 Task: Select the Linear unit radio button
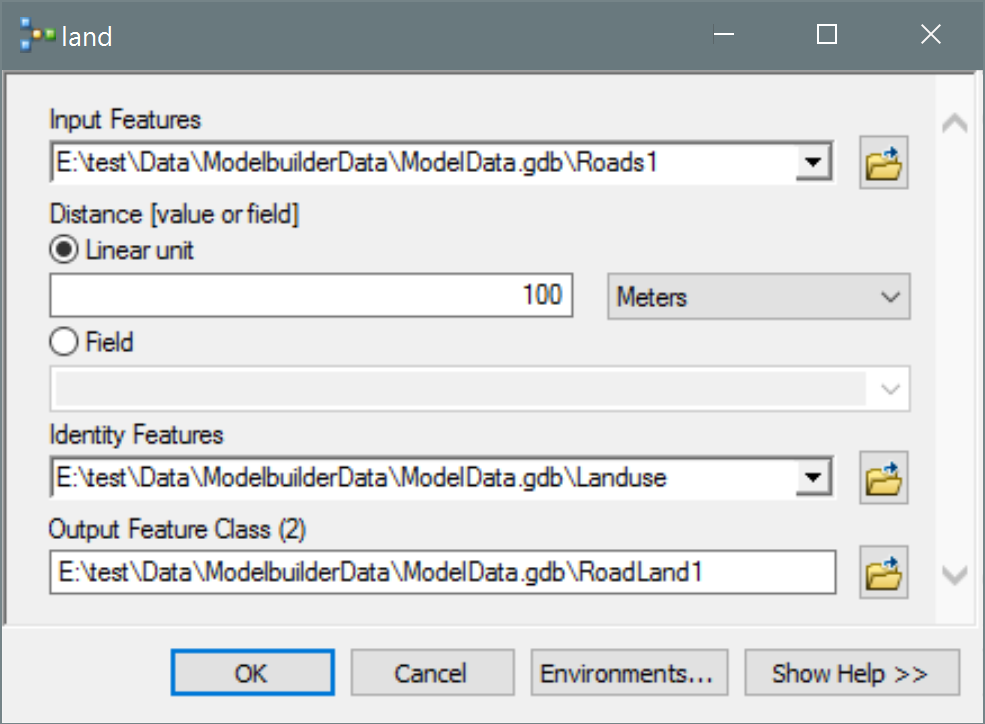click(x=63, y=251)
